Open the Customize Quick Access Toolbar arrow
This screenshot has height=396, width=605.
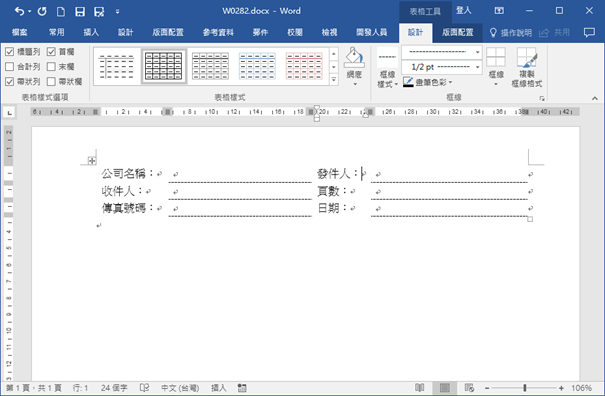117,12
